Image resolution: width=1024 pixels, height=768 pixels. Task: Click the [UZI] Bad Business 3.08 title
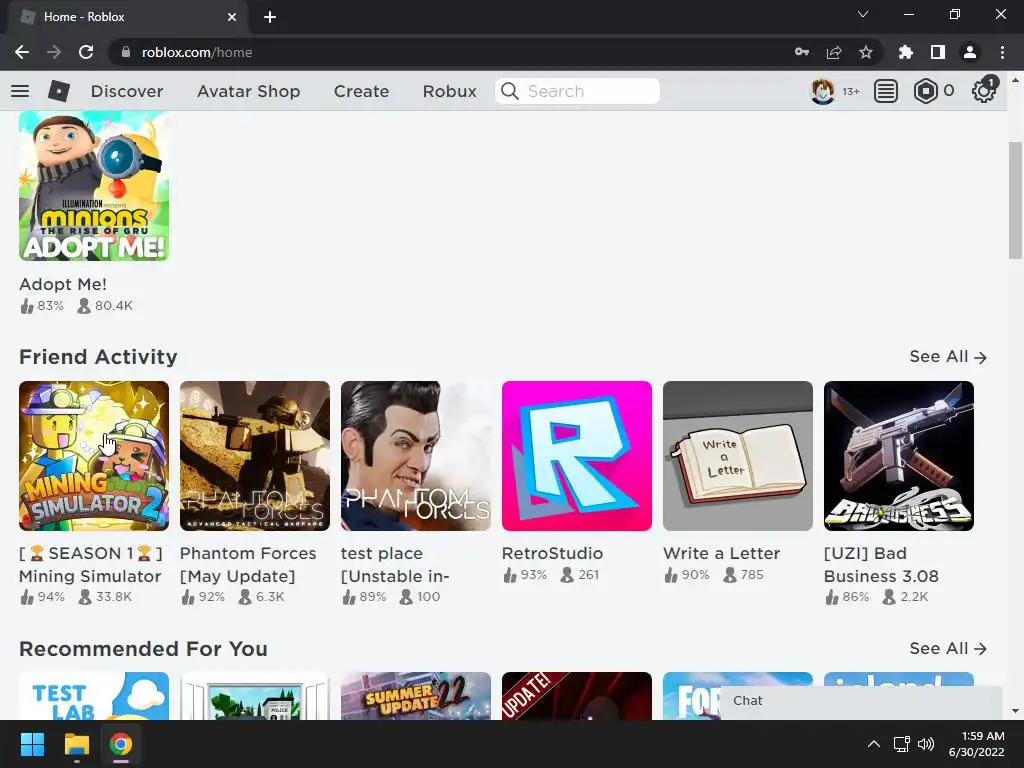(x=881, y=565)
